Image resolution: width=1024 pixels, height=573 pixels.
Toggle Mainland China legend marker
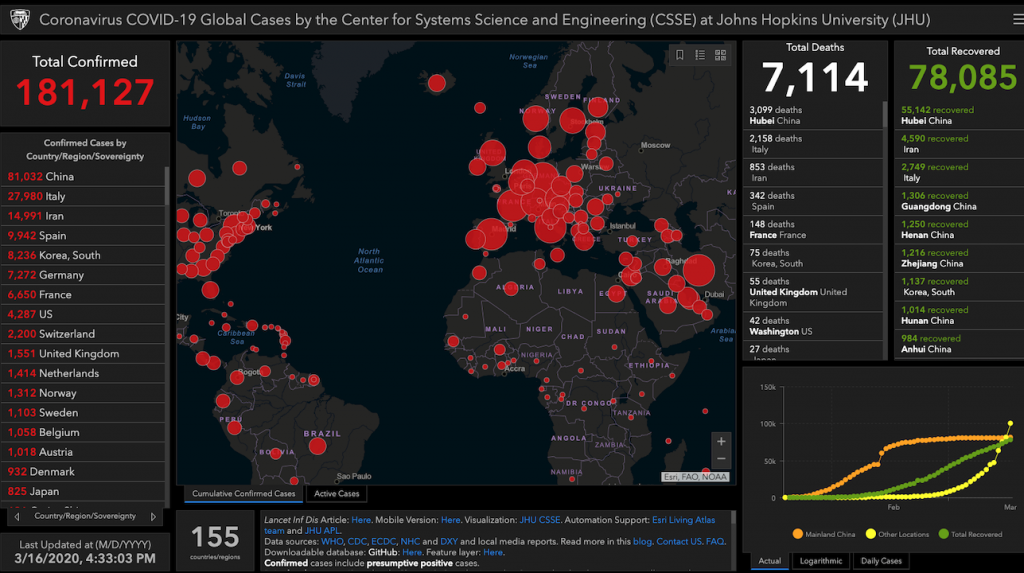(x=797, y=534)
